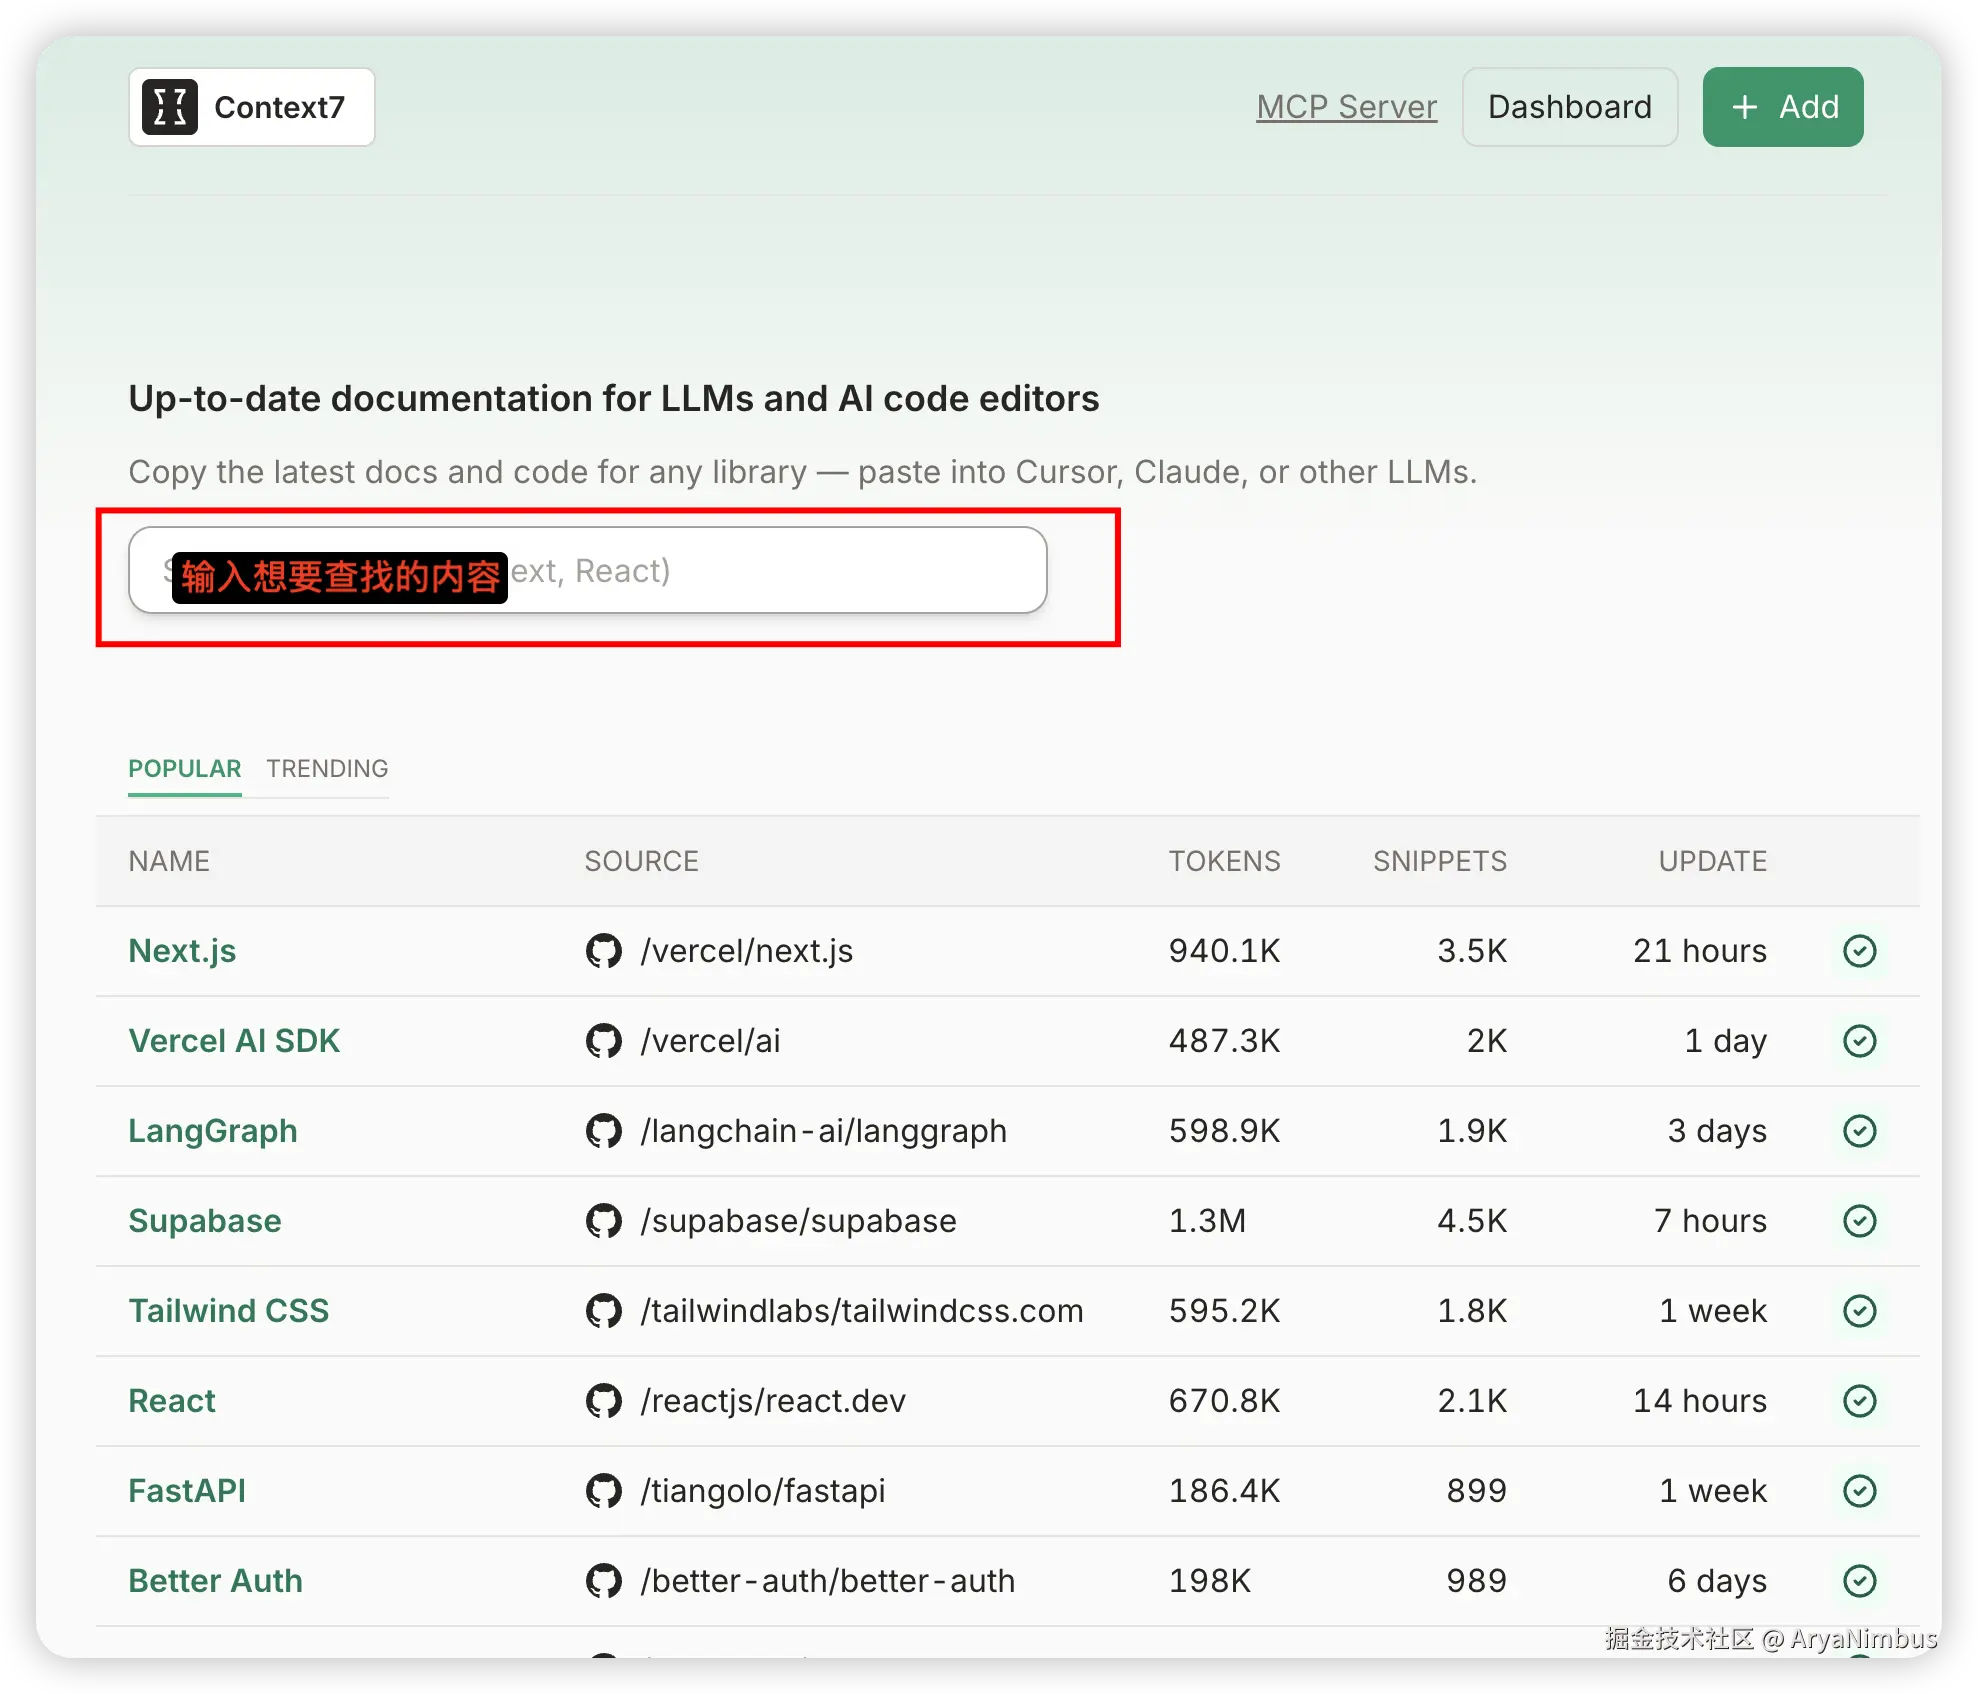This screenshot has height=1694, width=1978.
Task: Click the check circle icon in Next.js row
Action: tap(1859, 951)
